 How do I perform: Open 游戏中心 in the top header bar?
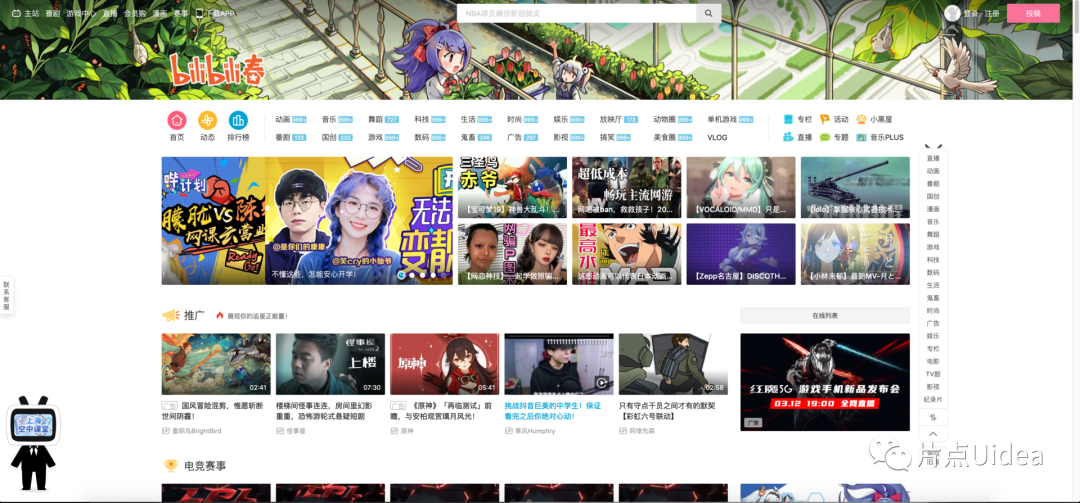pos(81,13)
